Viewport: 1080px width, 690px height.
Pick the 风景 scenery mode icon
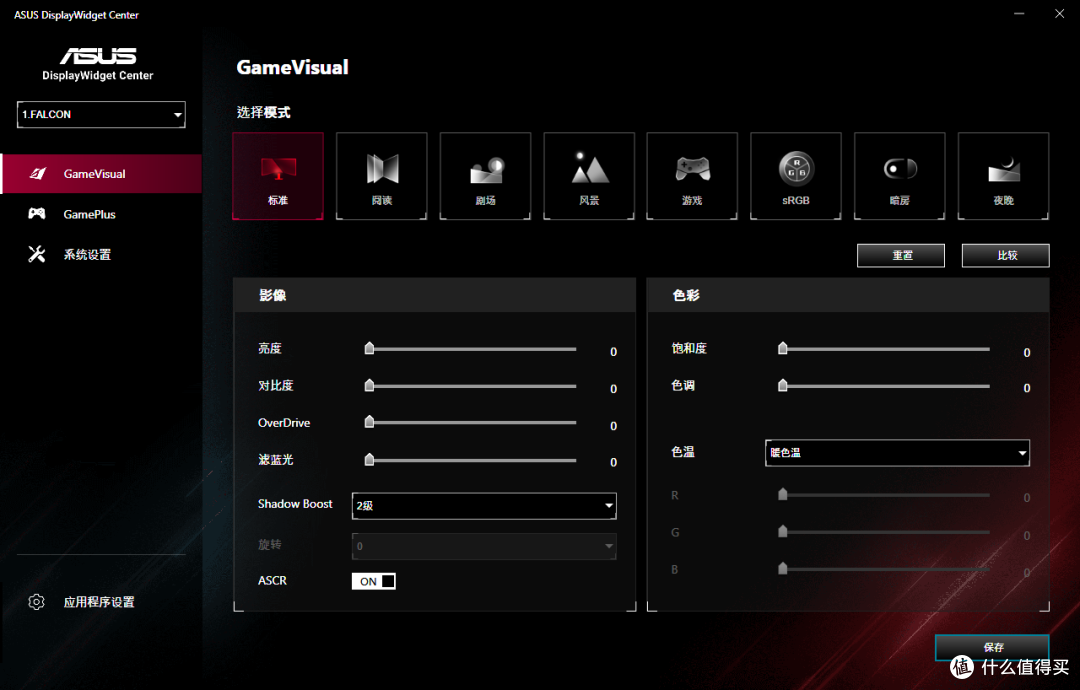(589, 176)
